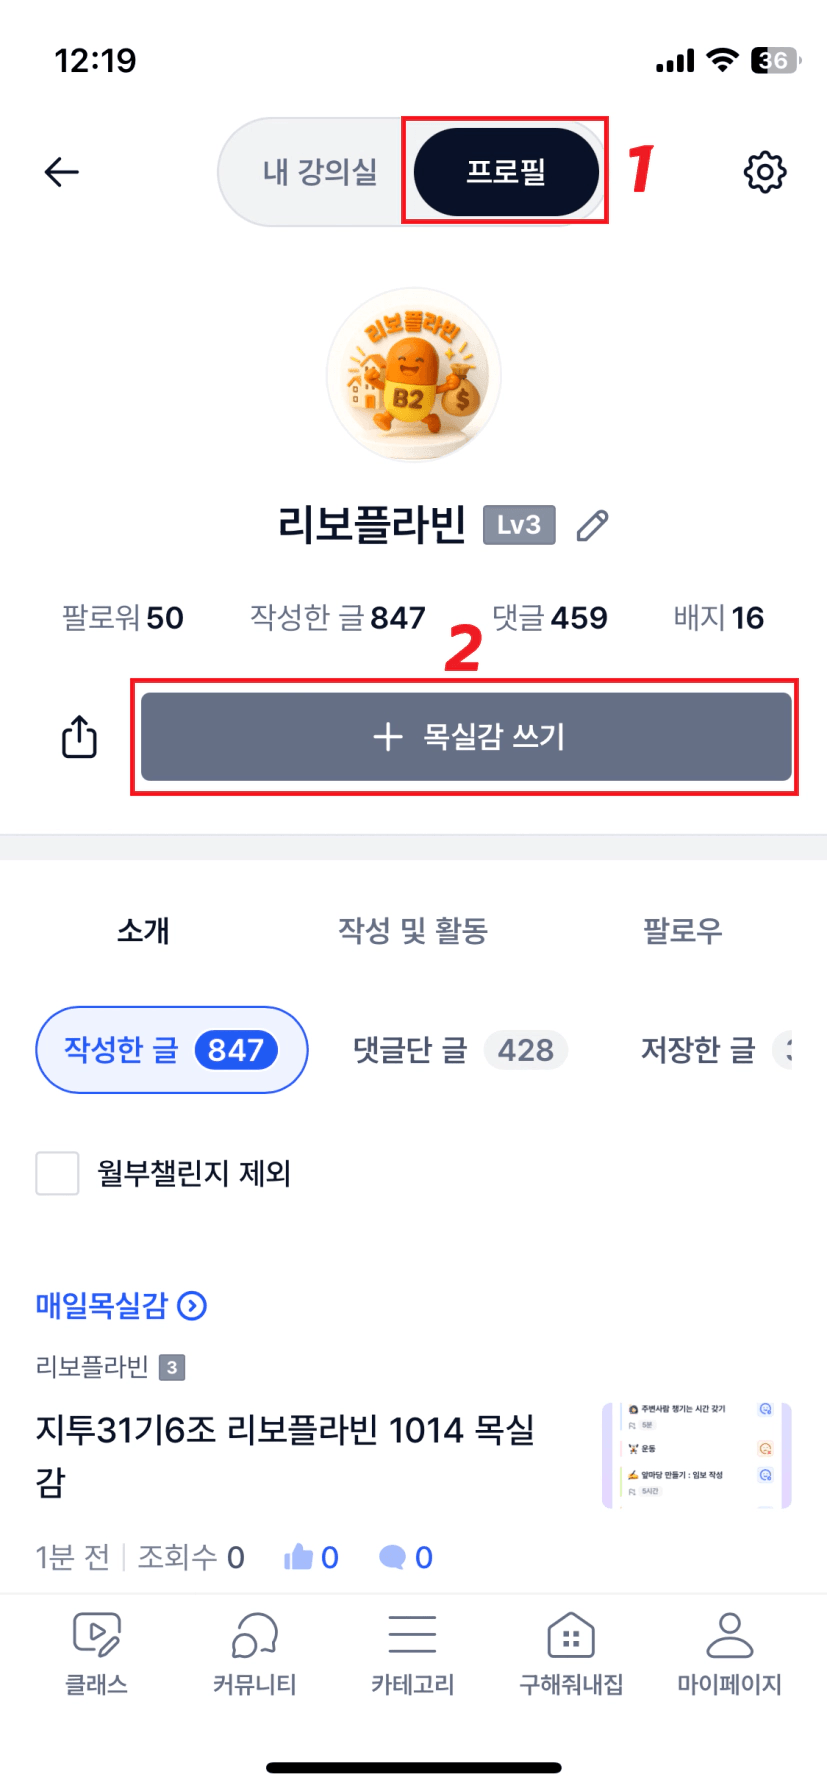
Task: Tap the back arrow icon
Action: (62, 172)
